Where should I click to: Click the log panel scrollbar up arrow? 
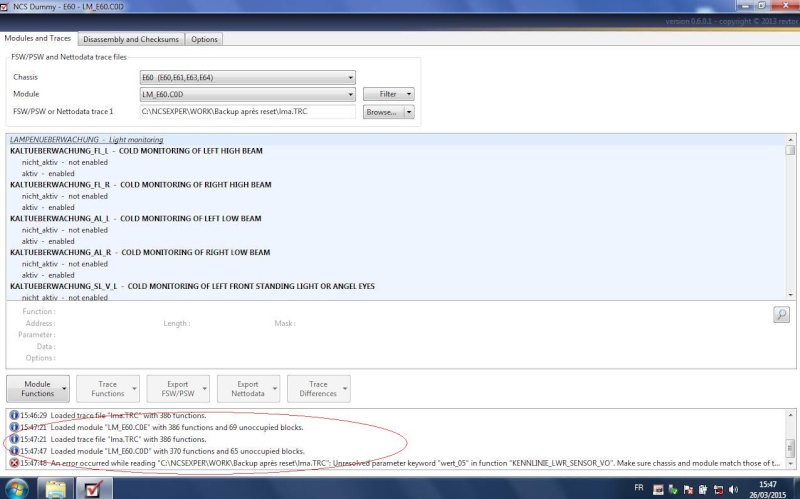point(790,415)
